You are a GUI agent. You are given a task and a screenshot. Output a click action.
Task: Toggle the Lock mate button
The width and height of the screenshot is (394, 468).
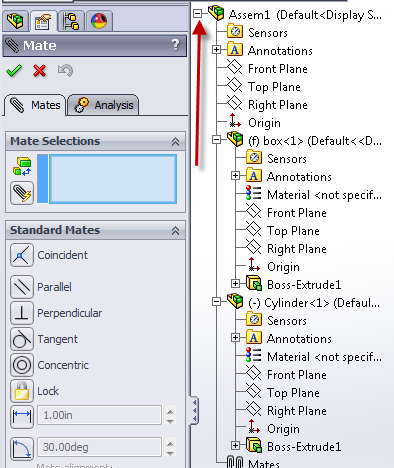click(x=22, y=391)
